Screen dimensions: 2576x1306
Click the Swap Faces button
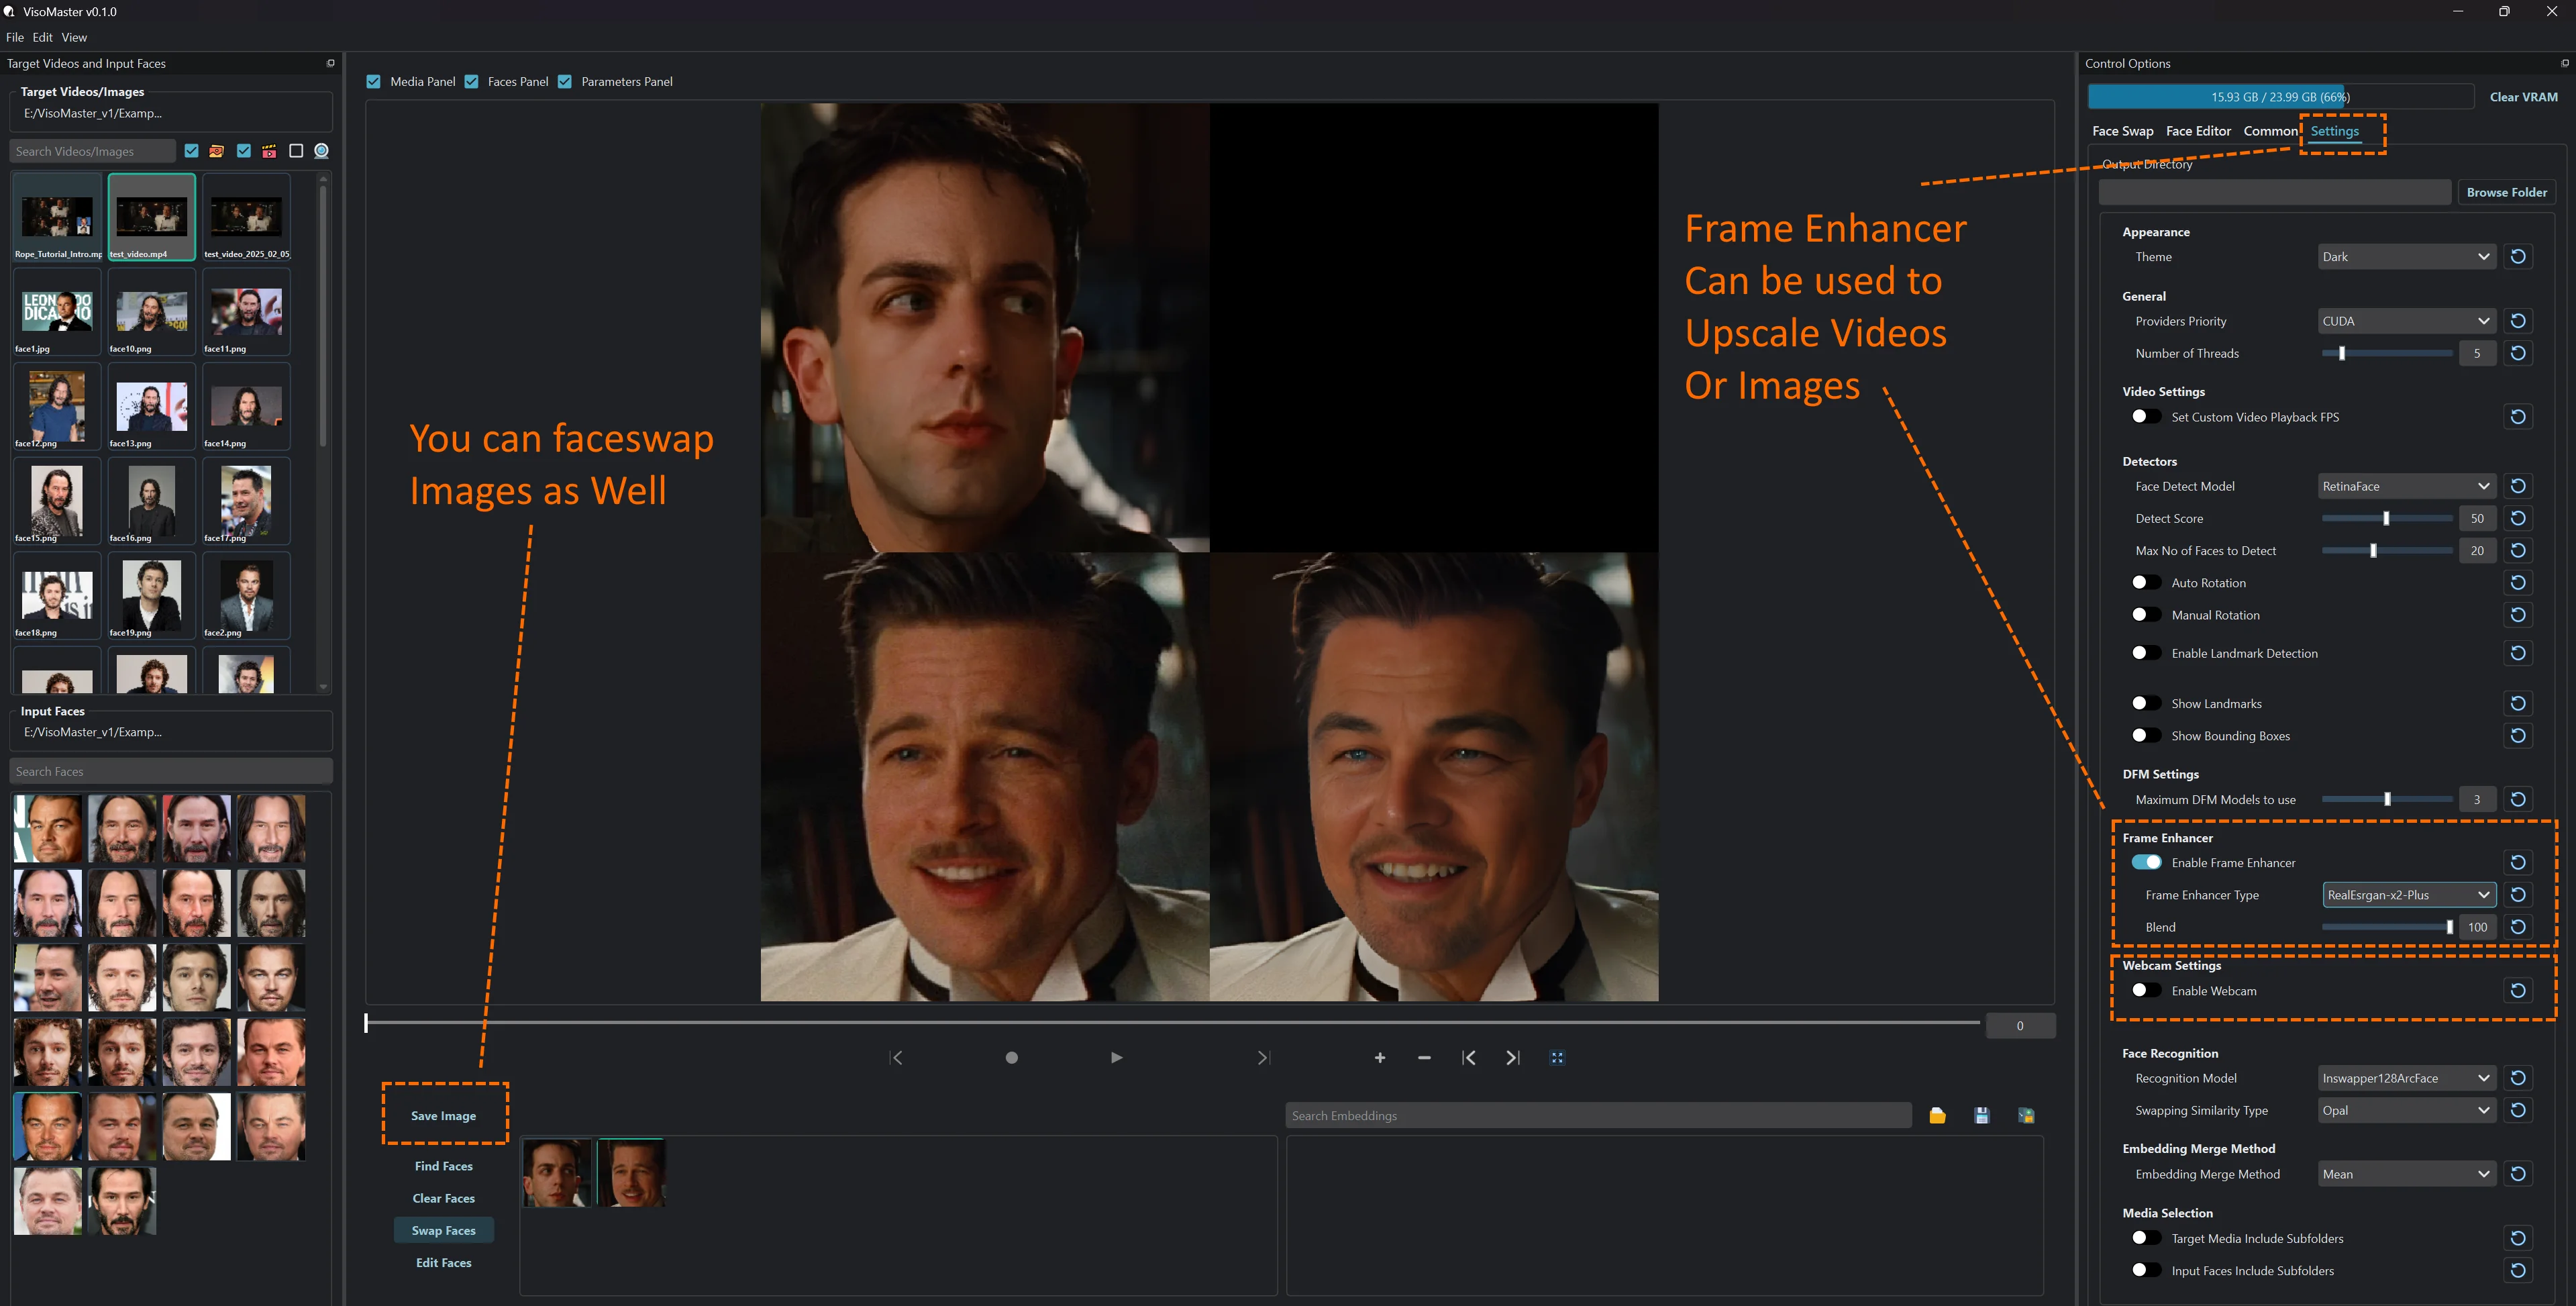click(443, 1231)
